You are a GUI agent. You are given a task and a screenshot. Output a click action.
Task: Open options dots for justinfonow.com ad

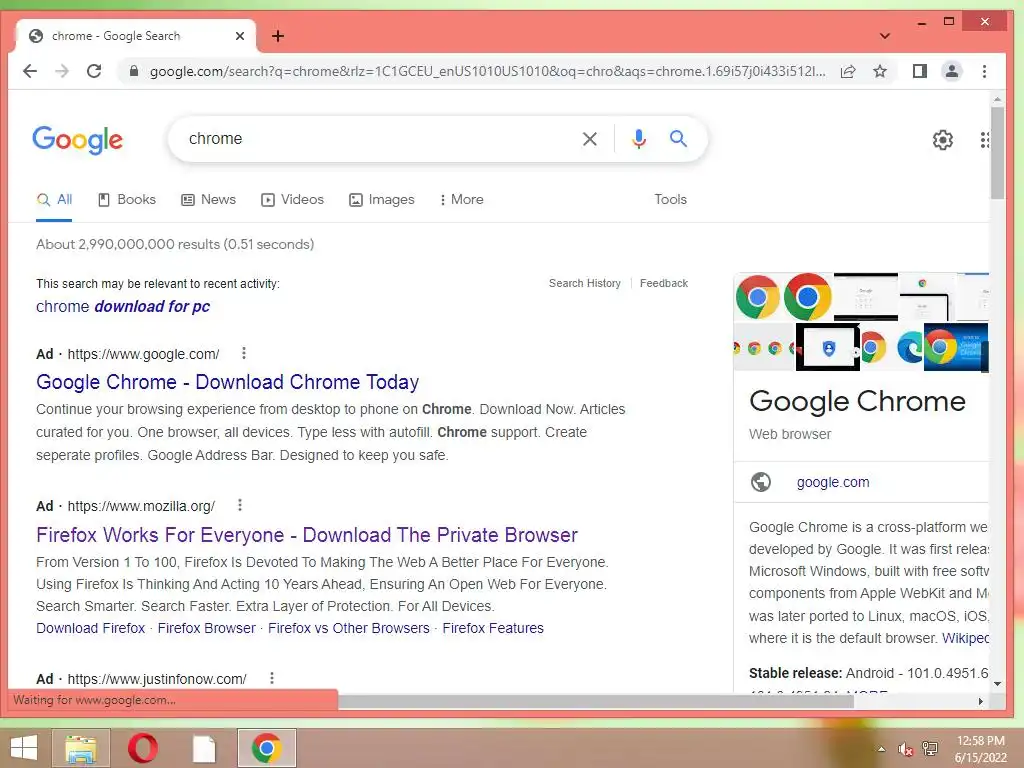click(272, 678)
